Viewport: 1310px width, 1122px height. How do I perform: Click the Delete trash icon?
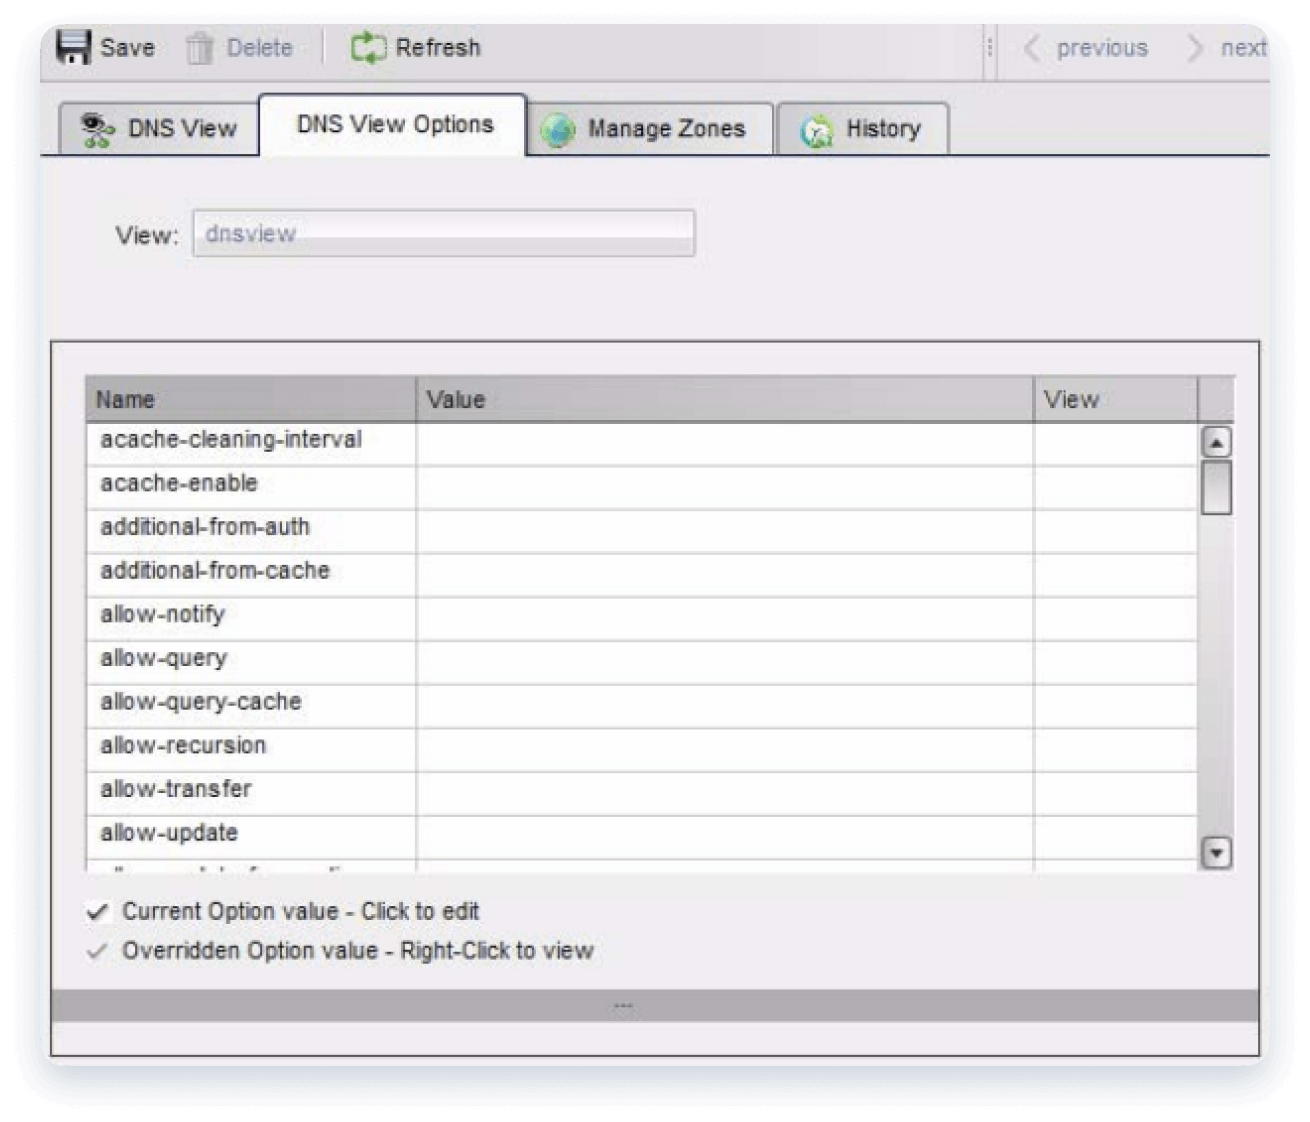200,47
